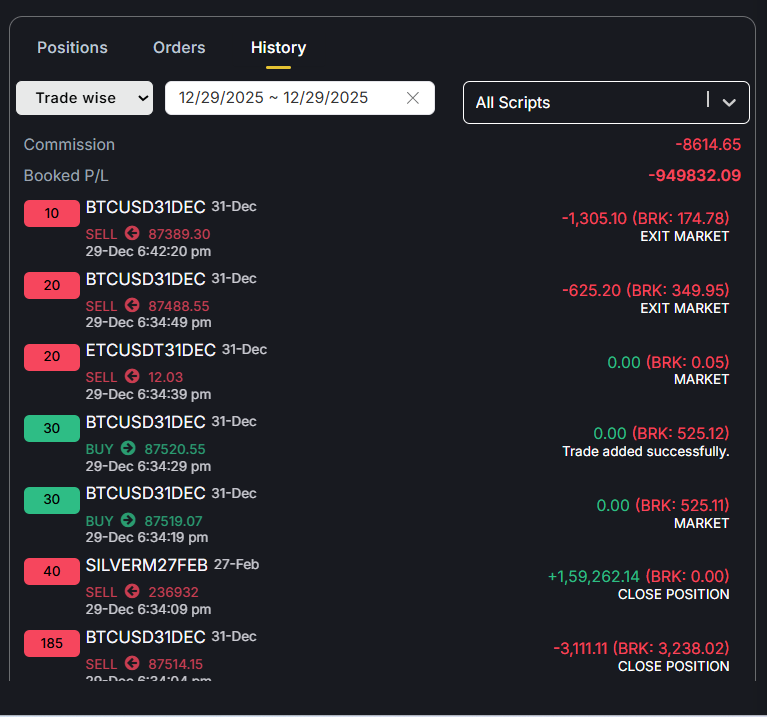Click the green quantity badge at 87520.55
This screenshot has width=767, height=717.
[x=52, y=428]
